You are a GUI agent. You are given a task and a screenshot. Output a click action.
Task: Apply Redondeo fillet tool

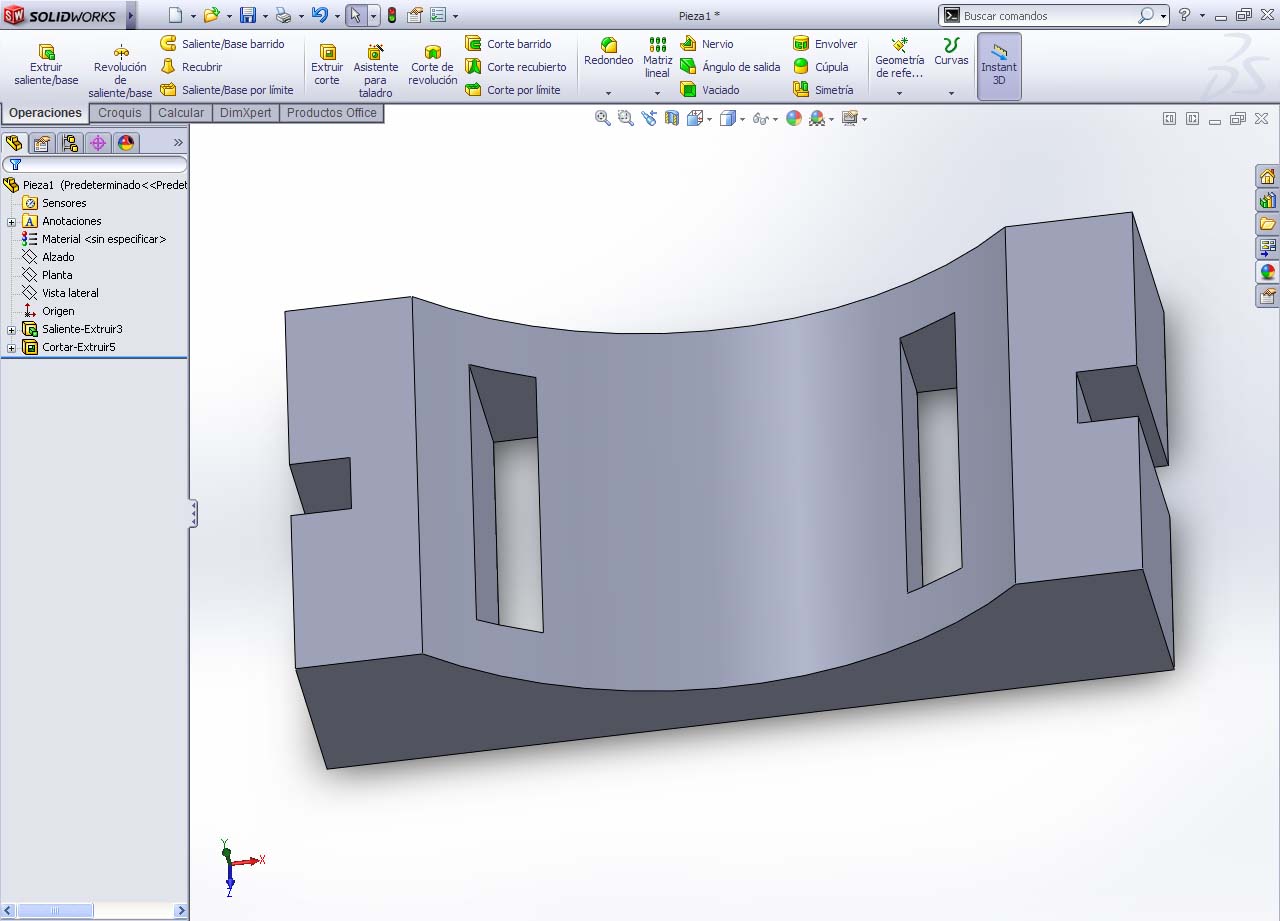608,53
